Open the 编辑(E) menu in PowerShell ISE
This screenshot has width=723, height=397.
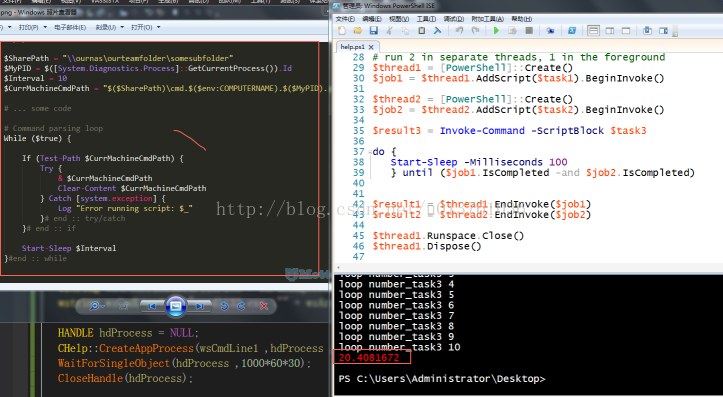(x=372, y=19)
